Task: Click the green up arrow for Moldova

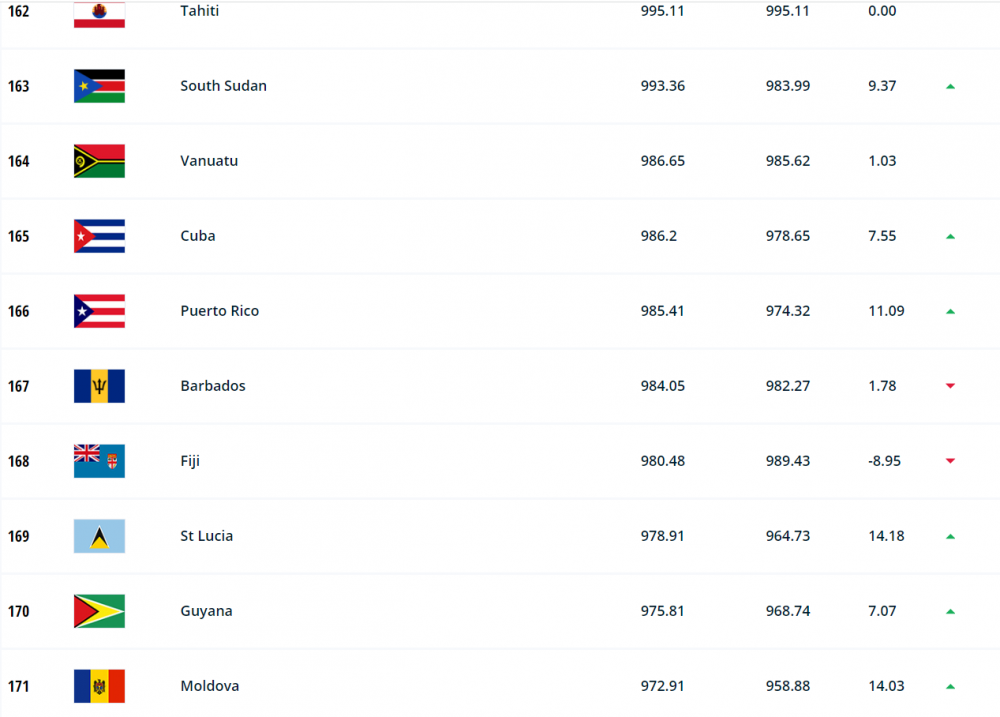Action: click(950, 687)
